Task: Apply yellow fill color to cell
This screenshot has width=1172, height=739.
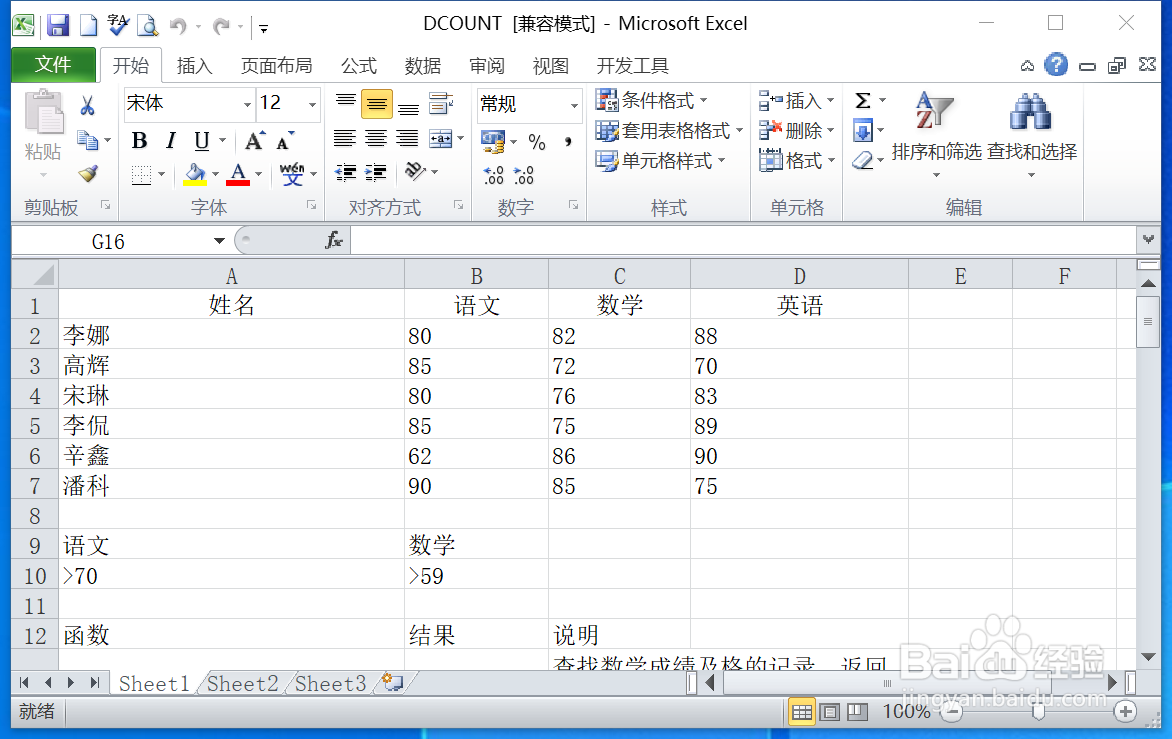Action: point(195,175)
